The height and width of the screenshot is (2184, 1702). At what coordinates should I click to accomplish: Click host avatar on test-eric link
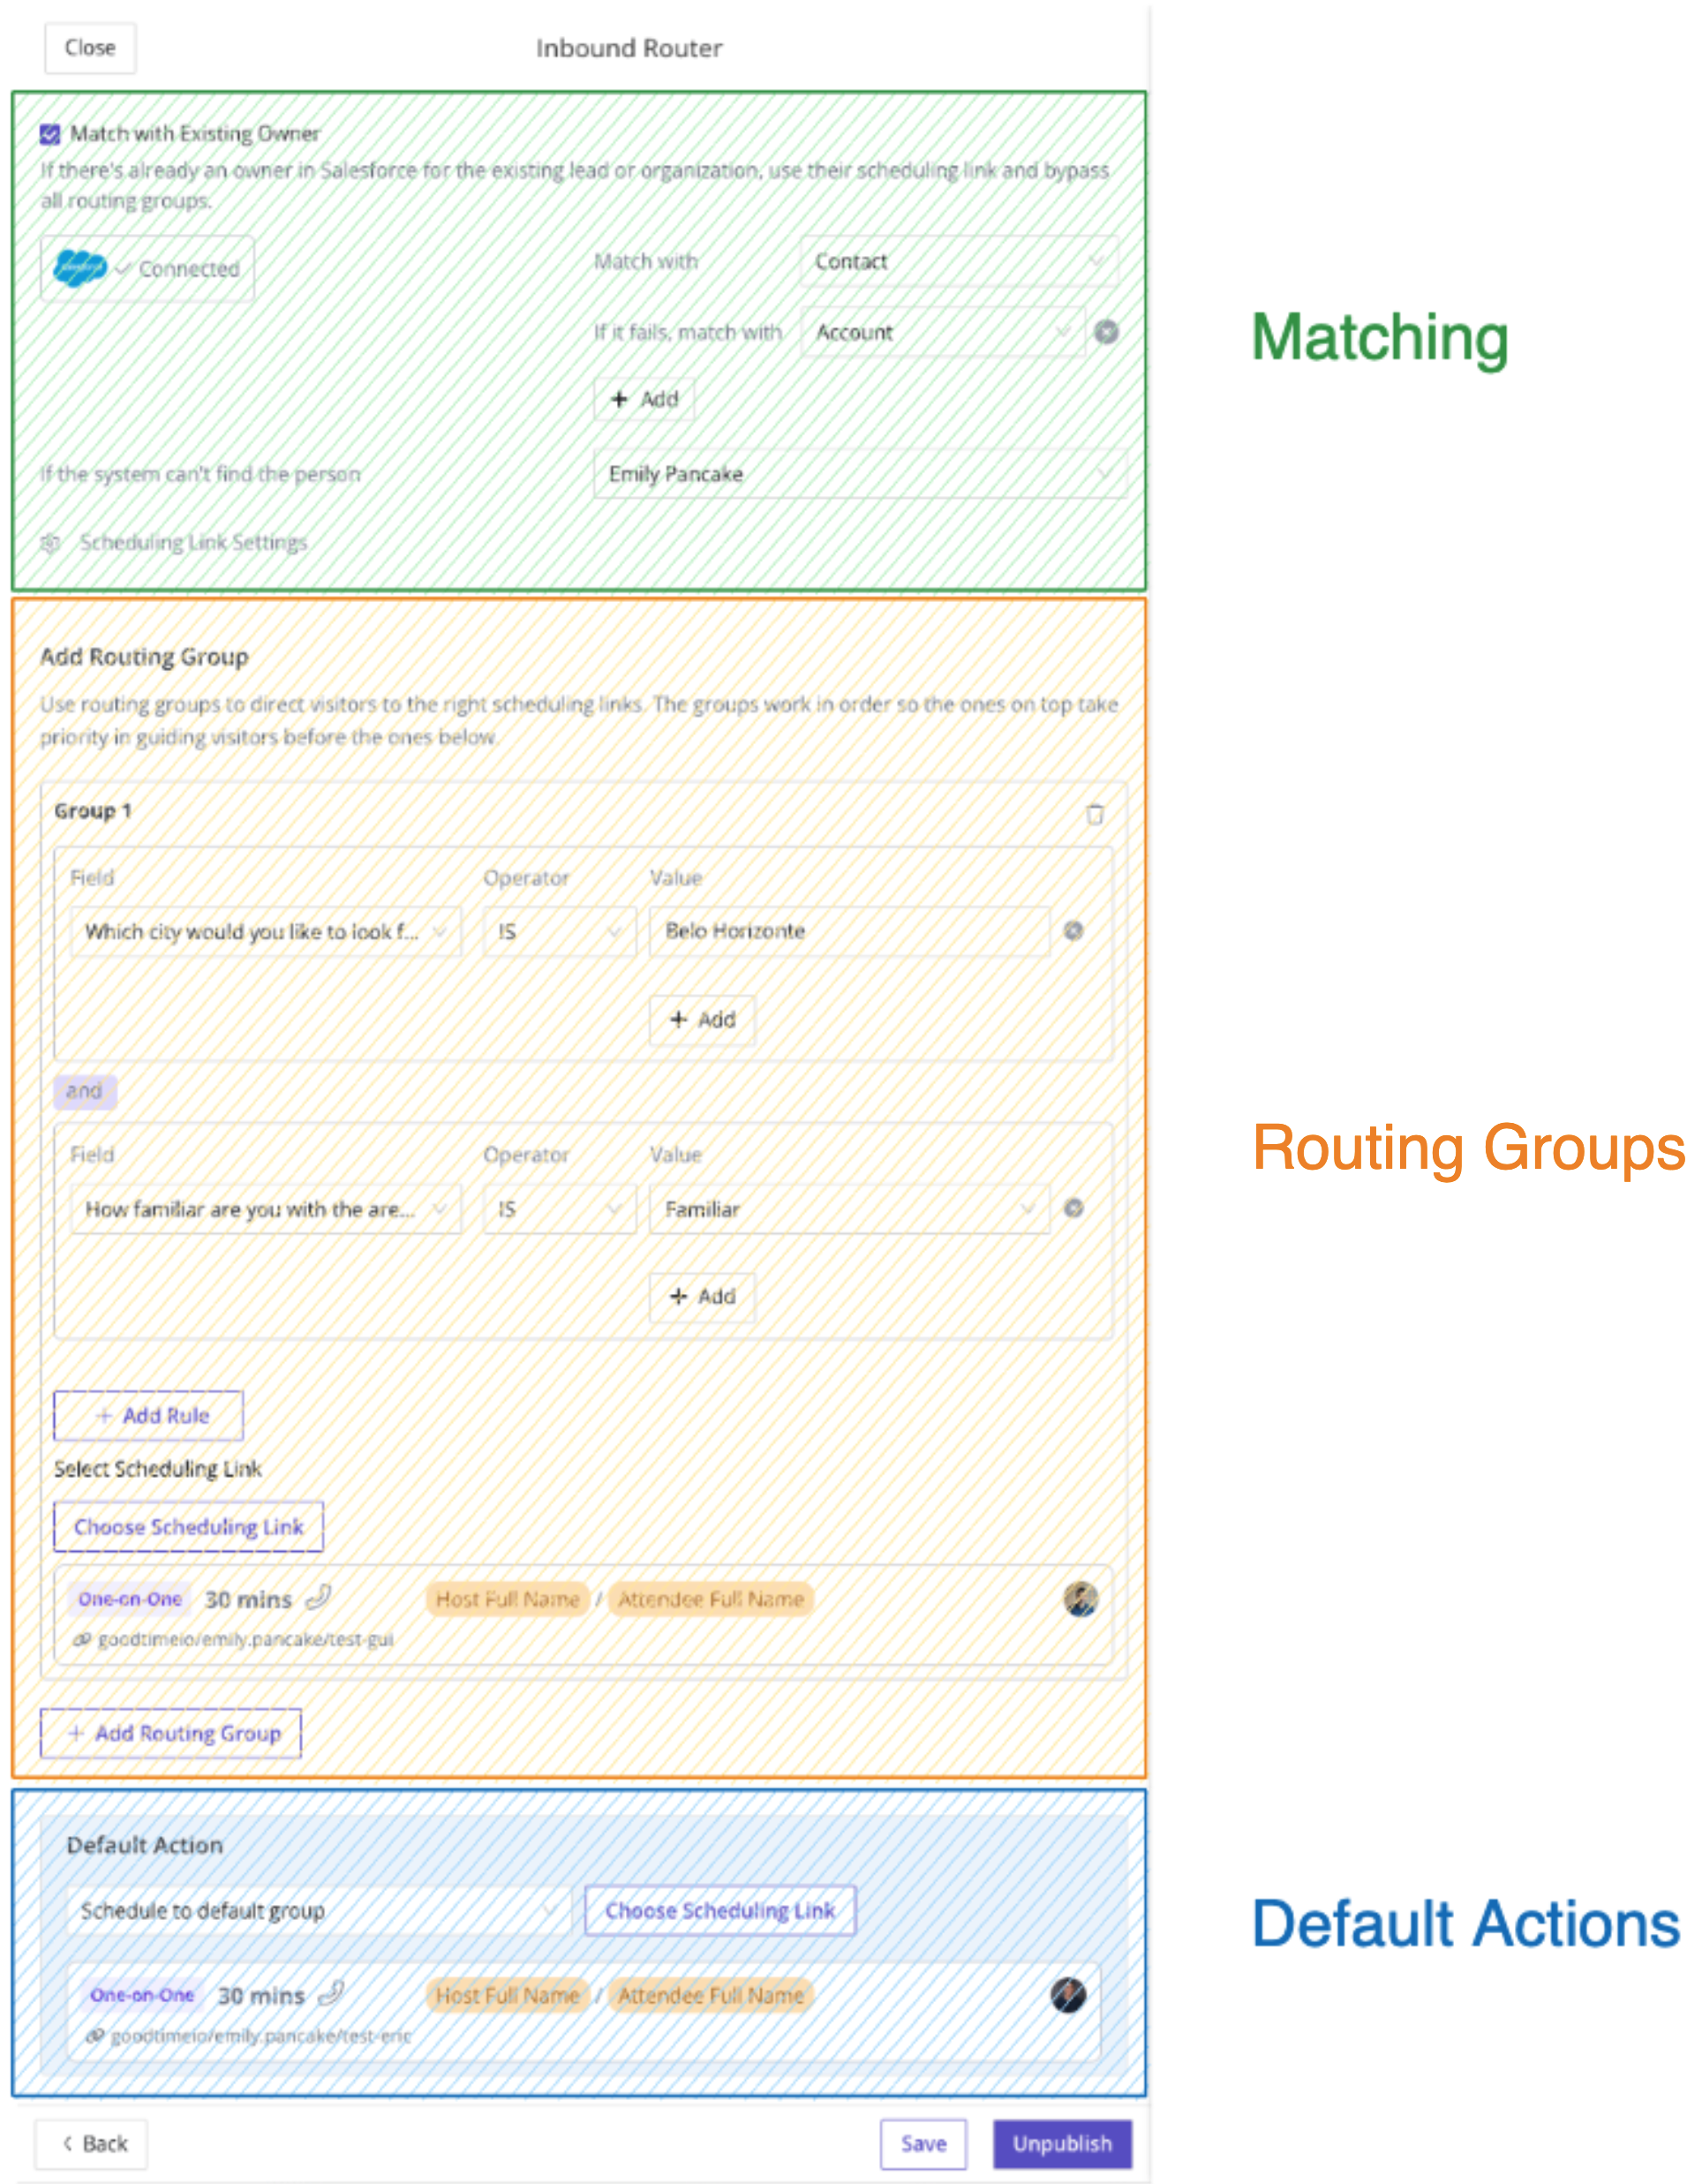point(1068,1995)
